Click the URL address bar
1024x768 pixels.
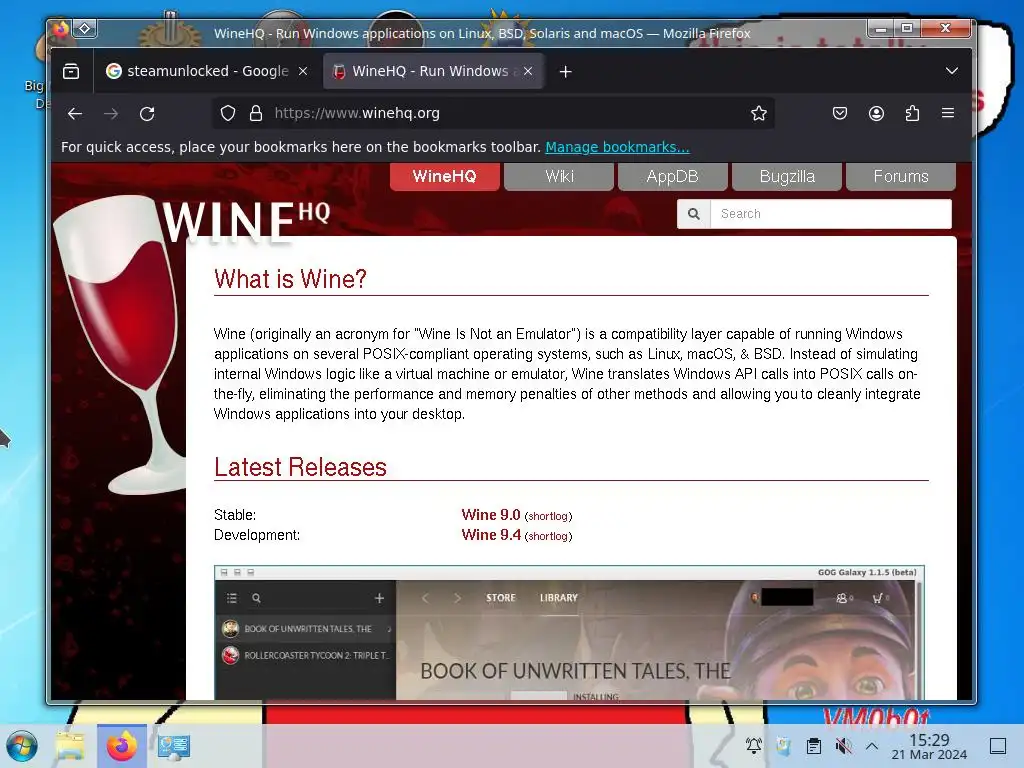(493, 113)
